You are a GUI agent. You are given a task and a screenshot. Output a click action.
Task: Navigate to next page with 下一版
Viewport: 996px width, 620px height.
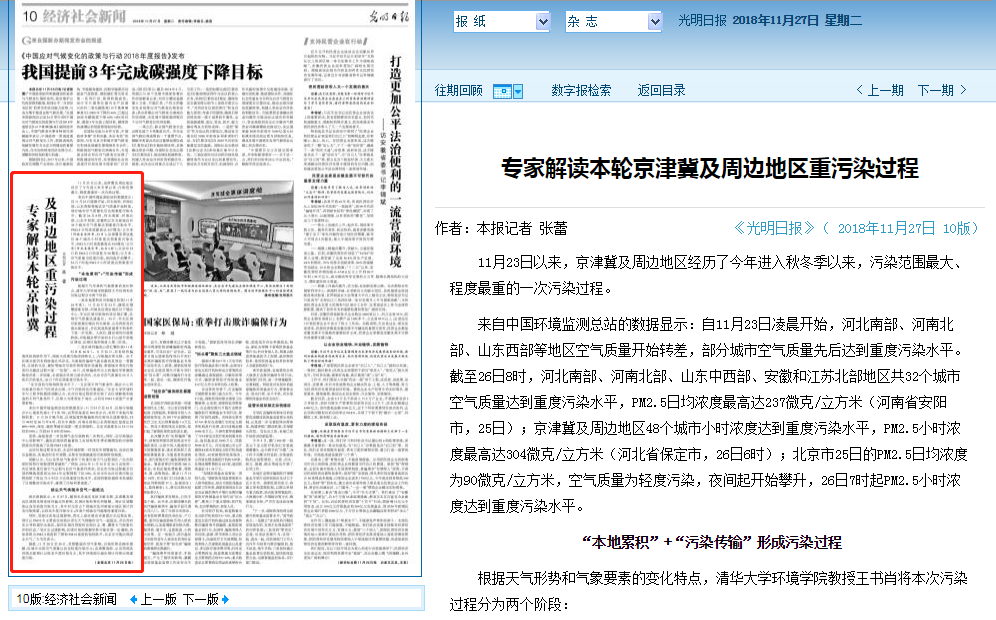(x=200, y=600)
